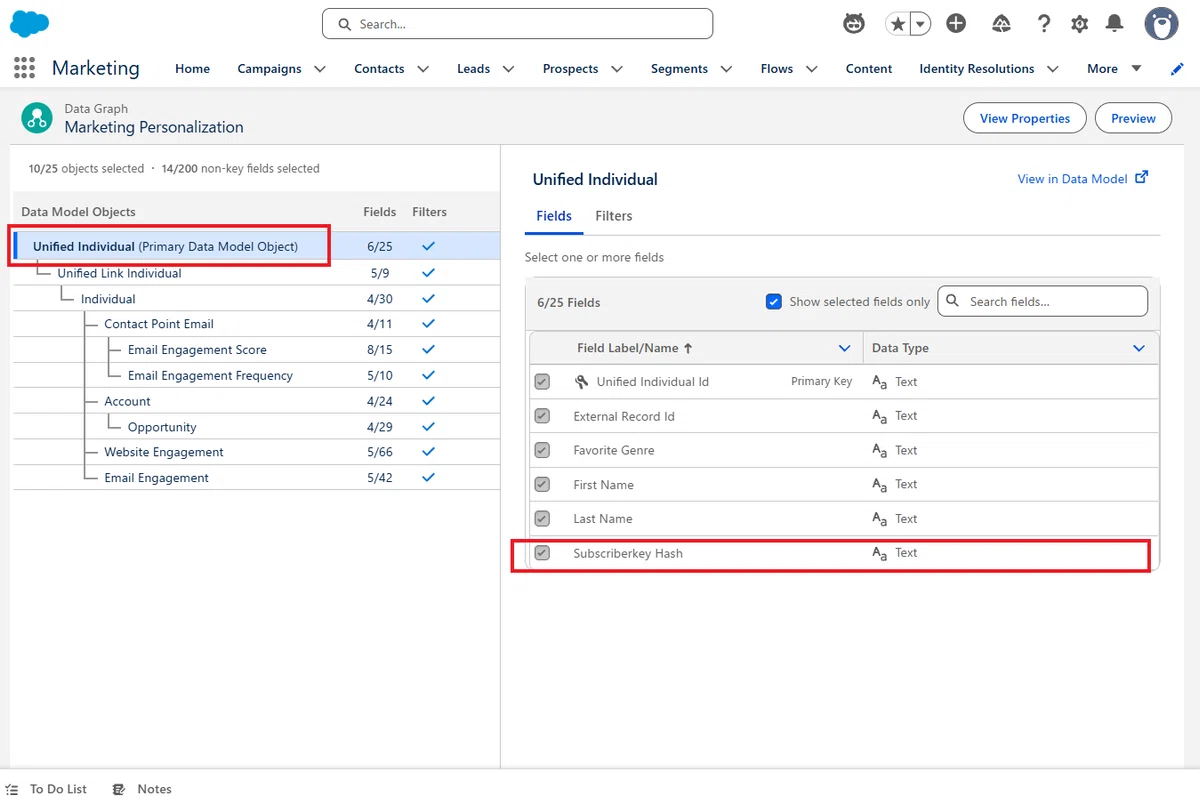Screen dimensions: 1200x804
Task: Click the Notes icon in the utility bar
Action: click(x=119, y=789)
